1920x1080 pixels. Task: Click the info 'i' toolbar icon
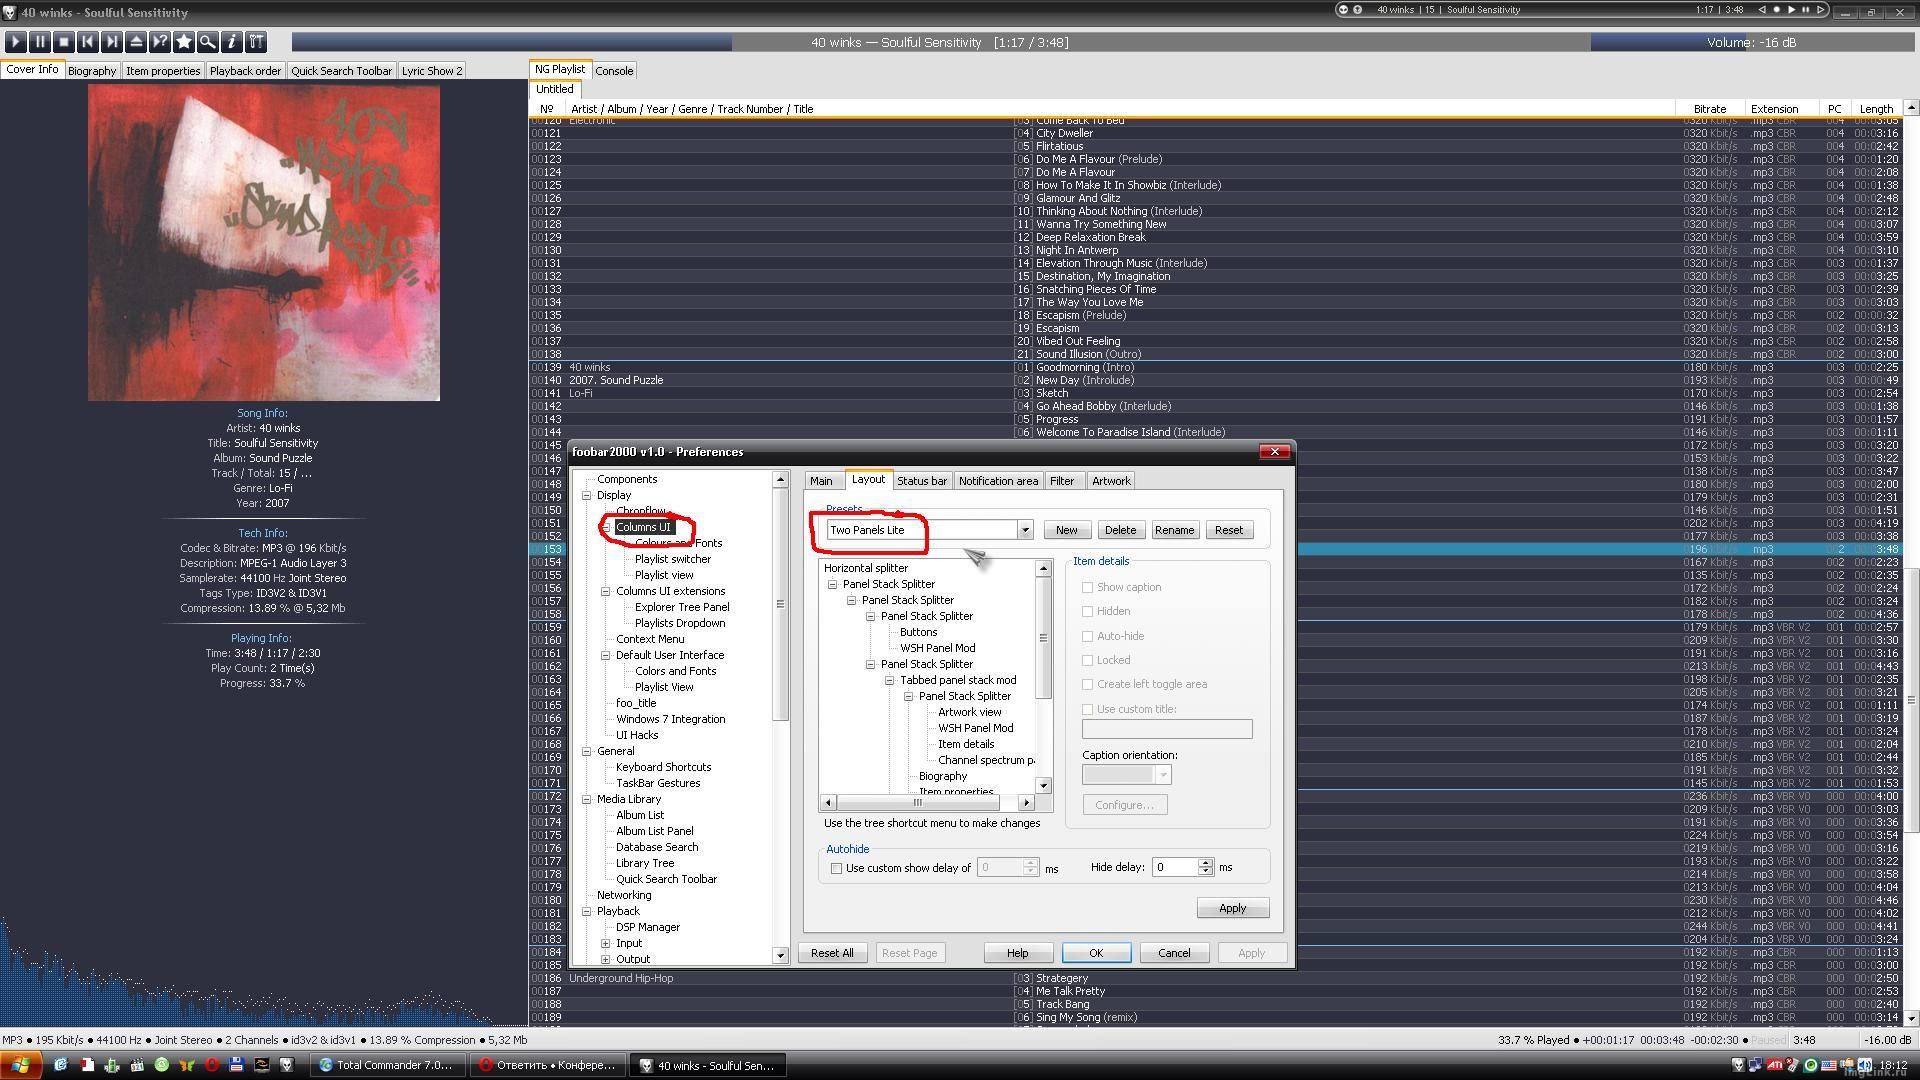click(x=231, y=42)
